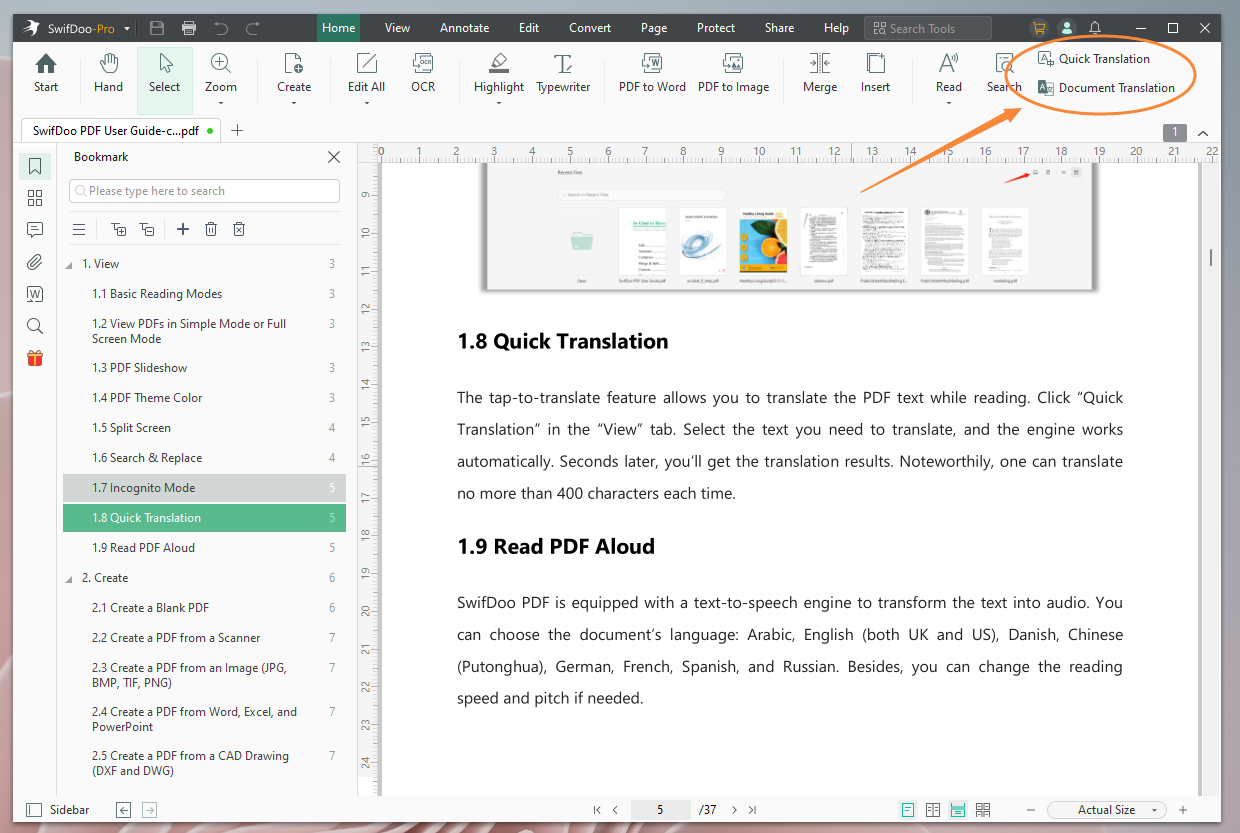Image resolution: width=1240 pixels, height=833 pixels.
Task: Open the Help tab
Action: click(836, 28)
